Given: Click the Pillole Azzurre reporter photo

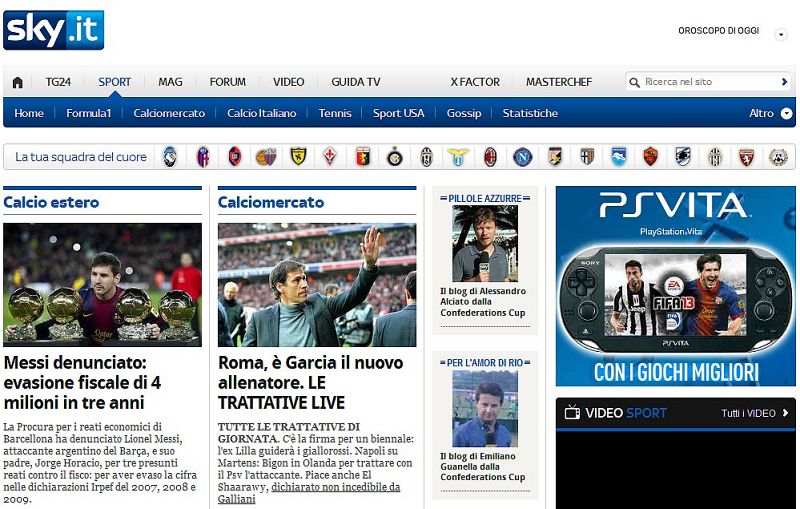Looking at the screenshot, I should 485,243.
